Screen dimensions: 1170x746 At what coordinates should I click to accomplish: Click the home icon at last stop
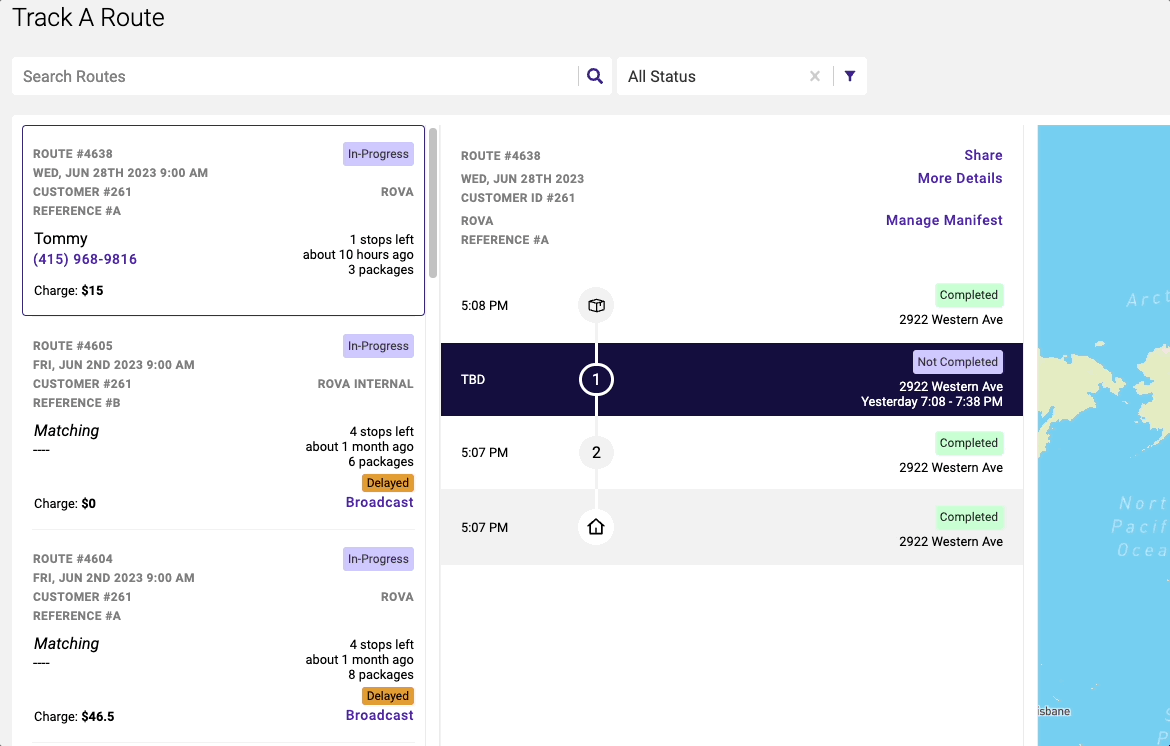(596, 527)
